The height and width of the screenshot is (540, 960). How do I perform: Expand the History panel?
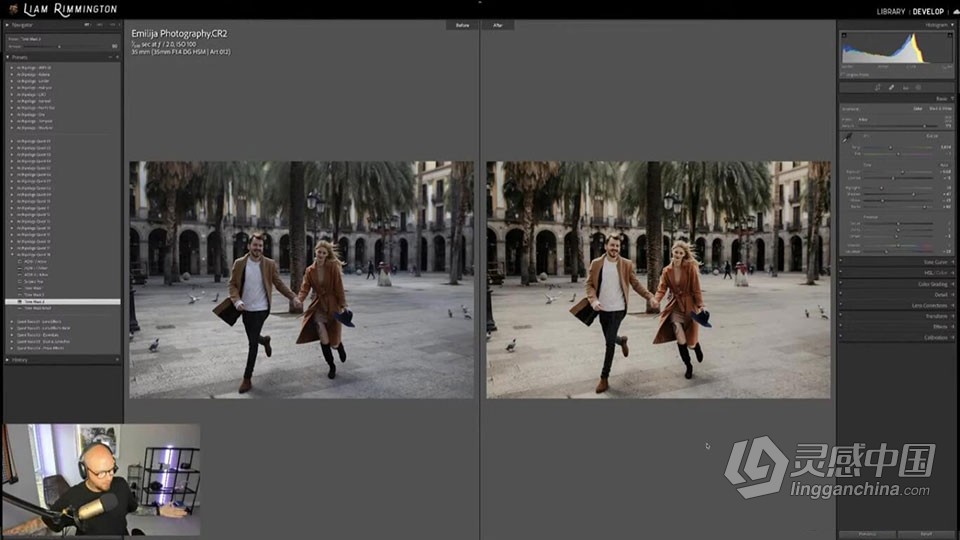(20, 359)
